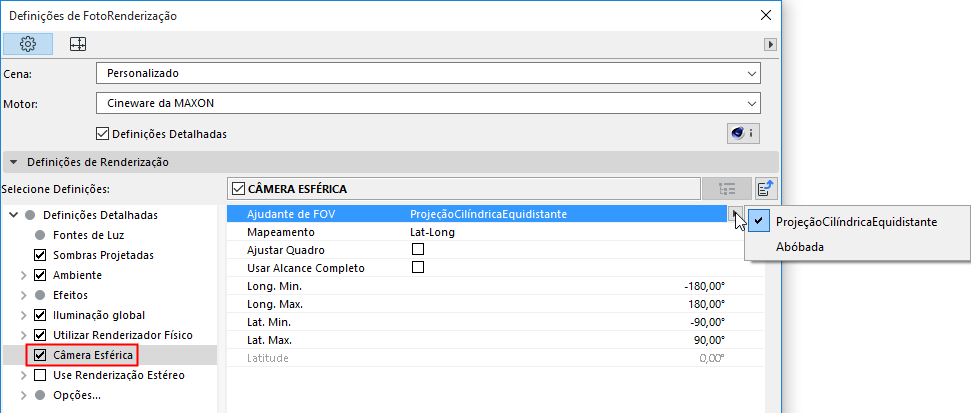Select Efeitos in the tree
The width and height of the screenshot is (971, 413).
click(x=71, y=295)
